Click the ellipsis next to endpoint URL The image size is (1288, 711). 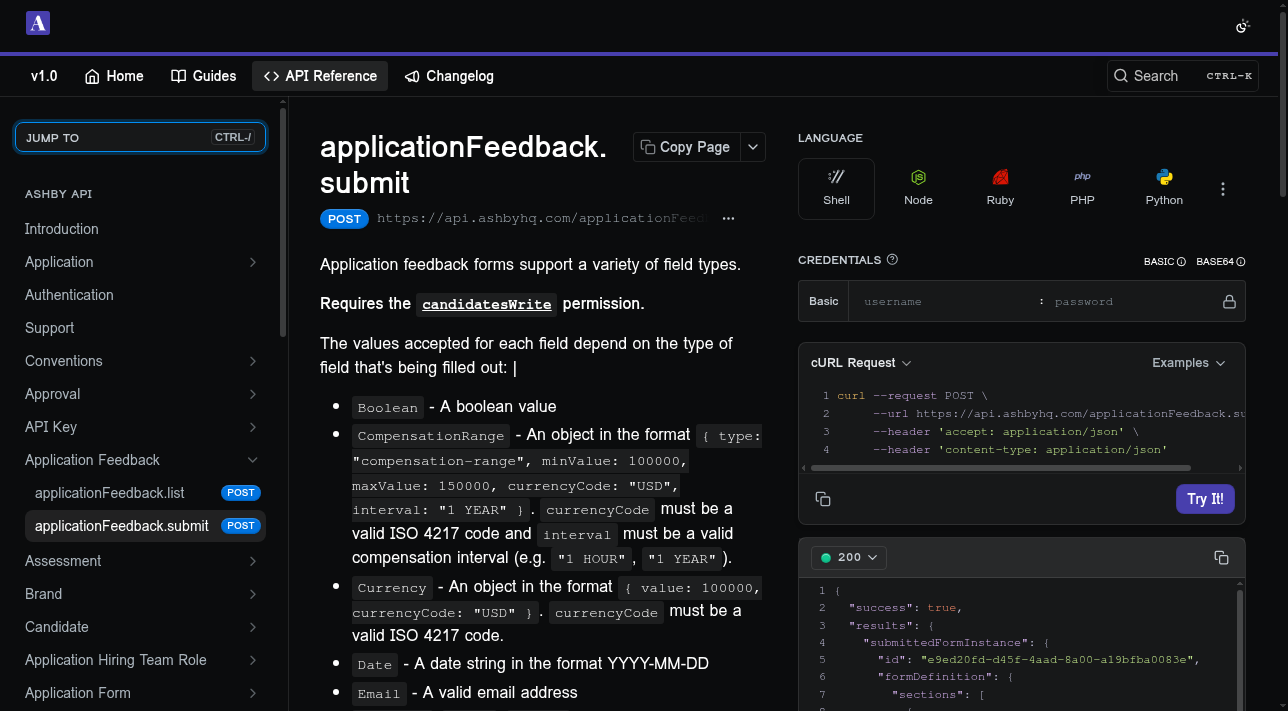click(x=728, y=218)
